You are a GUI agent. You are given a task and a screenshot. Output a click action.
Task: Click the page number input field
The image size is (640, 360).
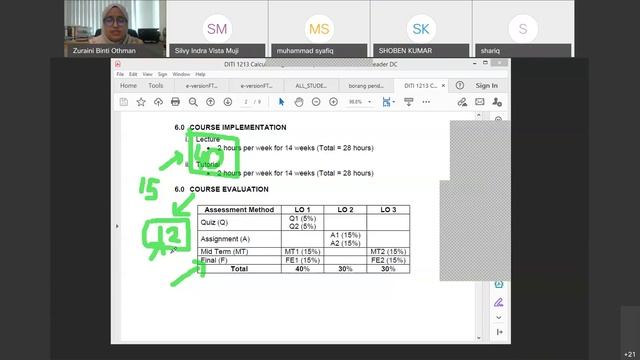click(x=246, y=102)
